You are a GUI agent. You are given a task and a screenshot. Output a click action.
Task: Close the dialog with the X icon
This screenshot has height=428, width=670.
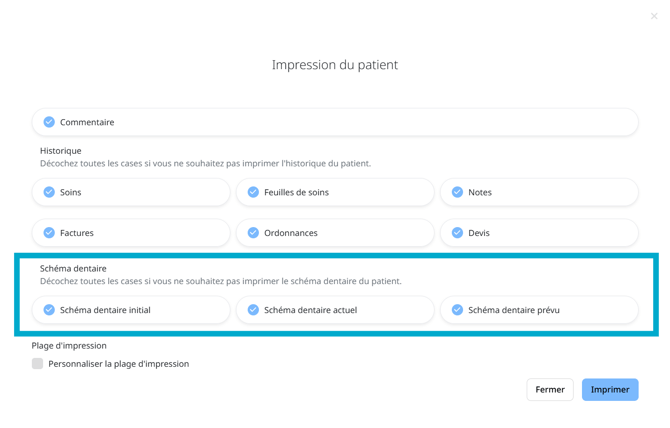(x=654, y=16)
